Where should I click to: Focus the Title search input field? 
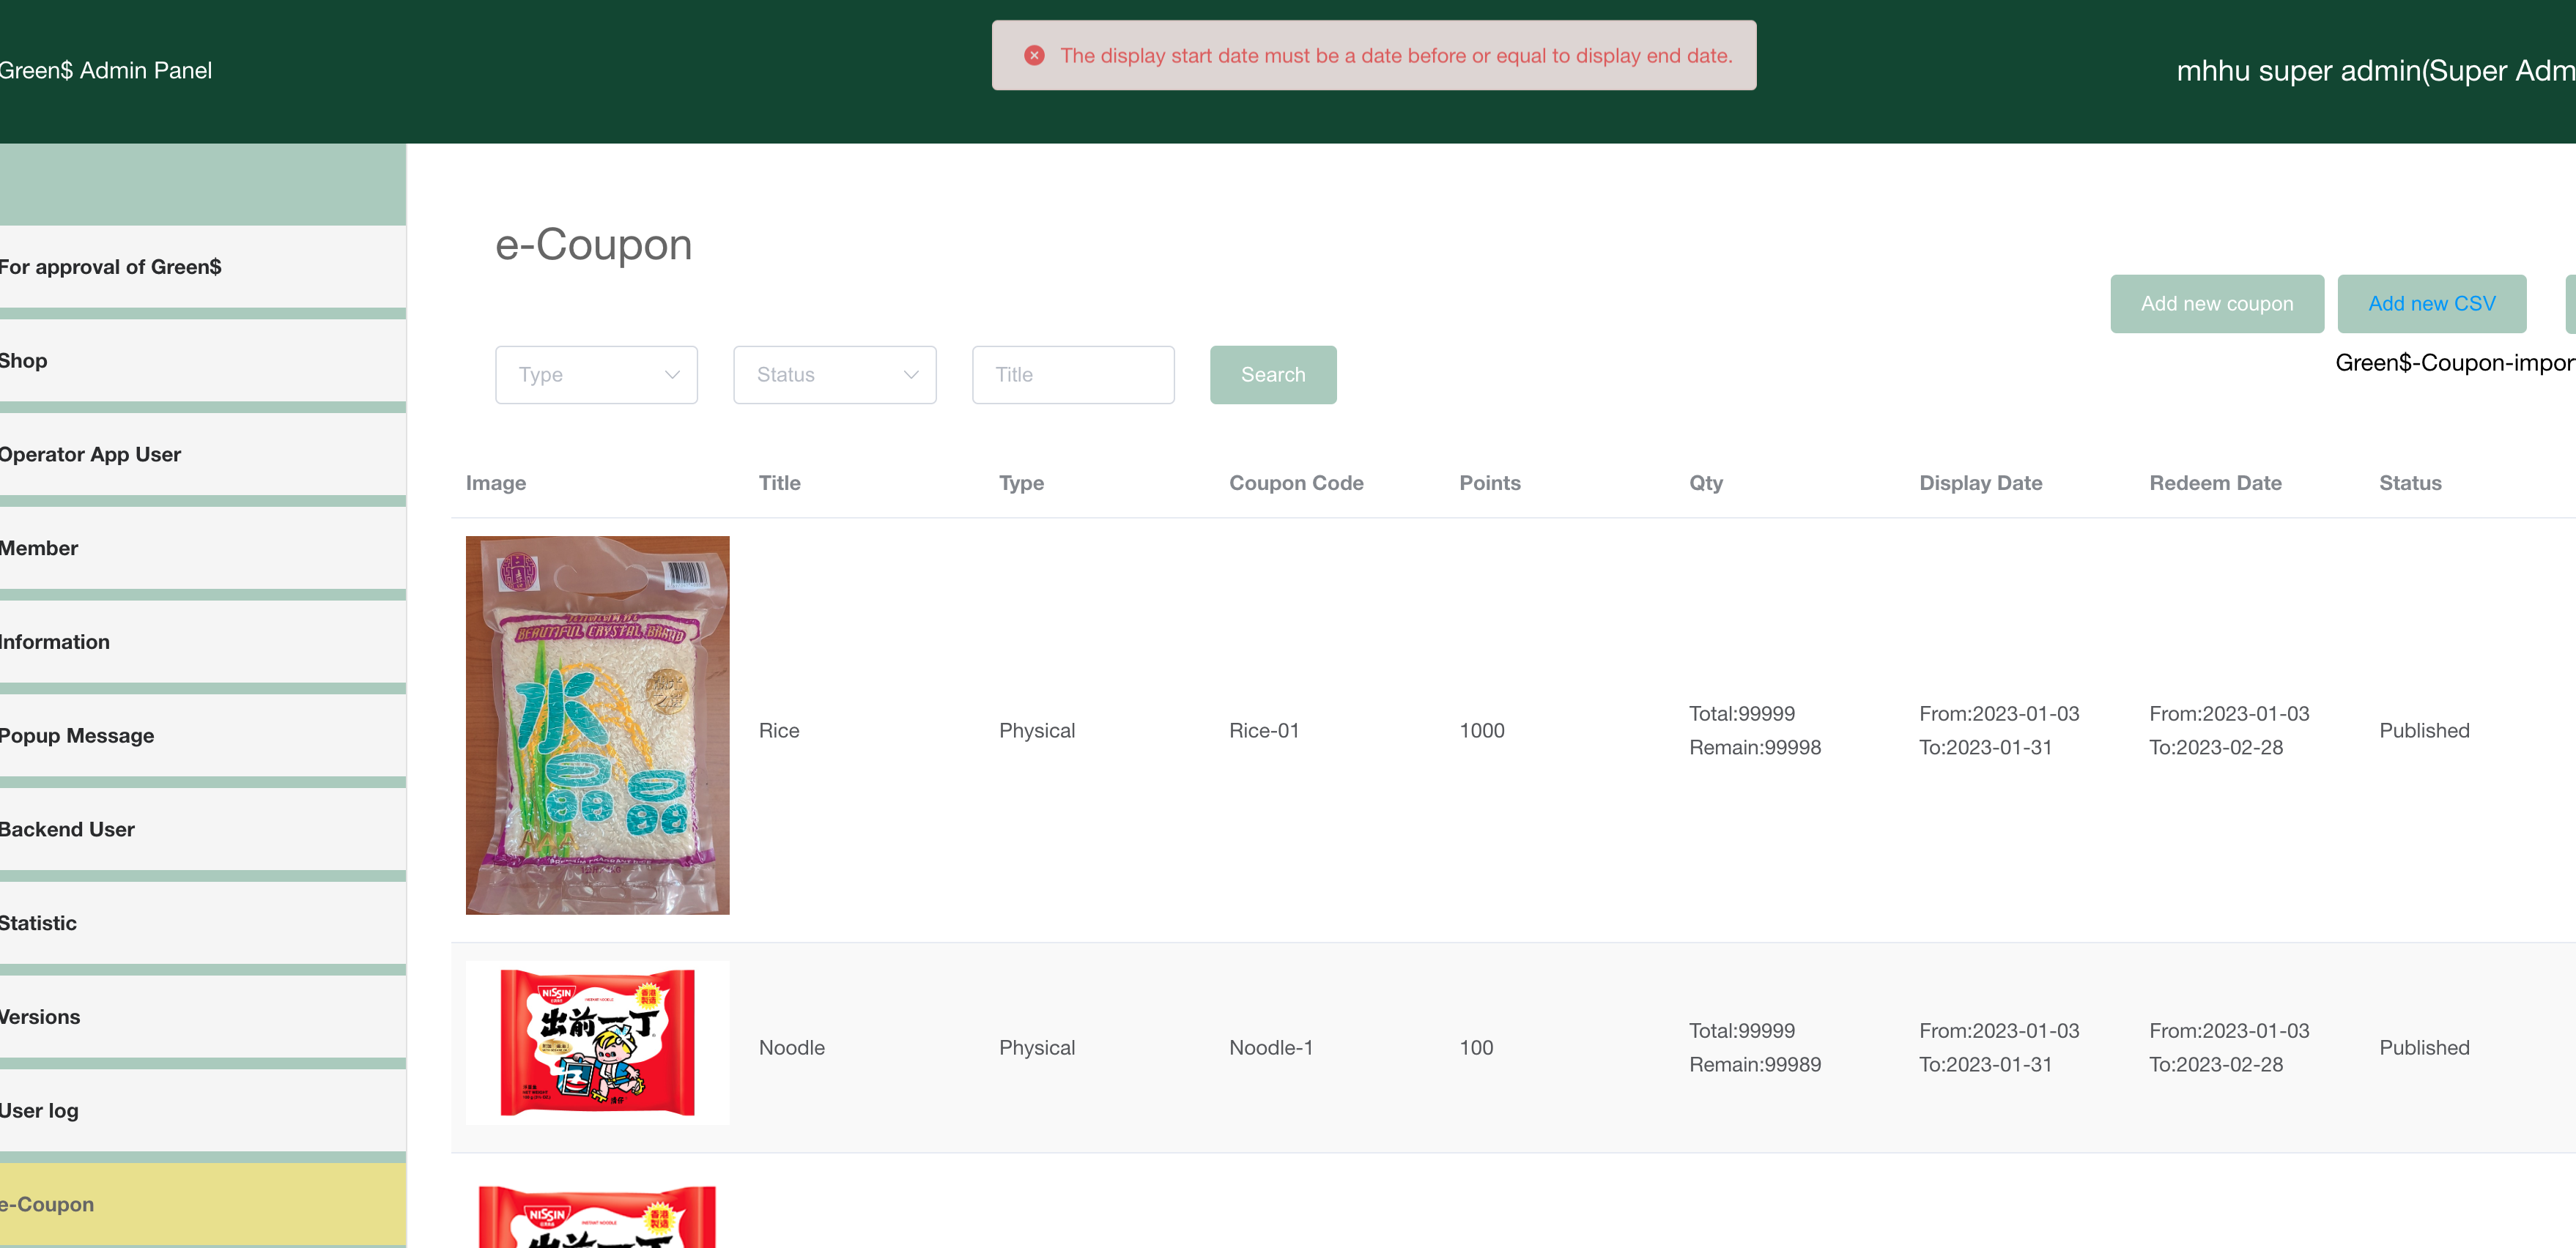[x=1072, y=375]
